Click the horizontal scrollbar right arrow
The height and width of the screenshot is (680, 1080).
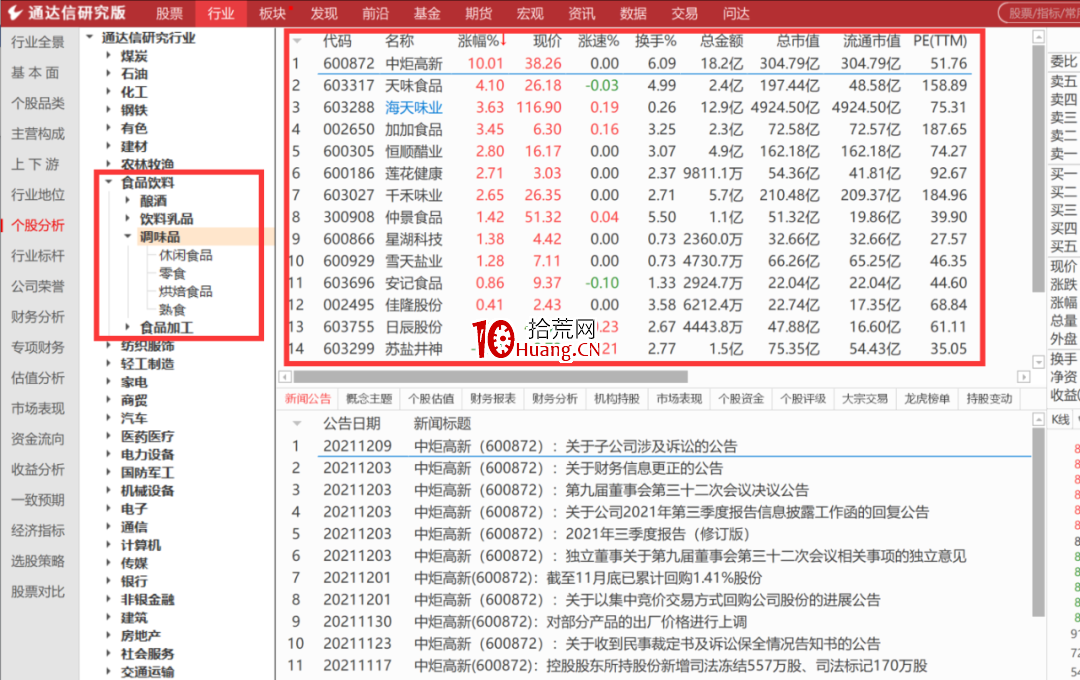[1024, 377]
